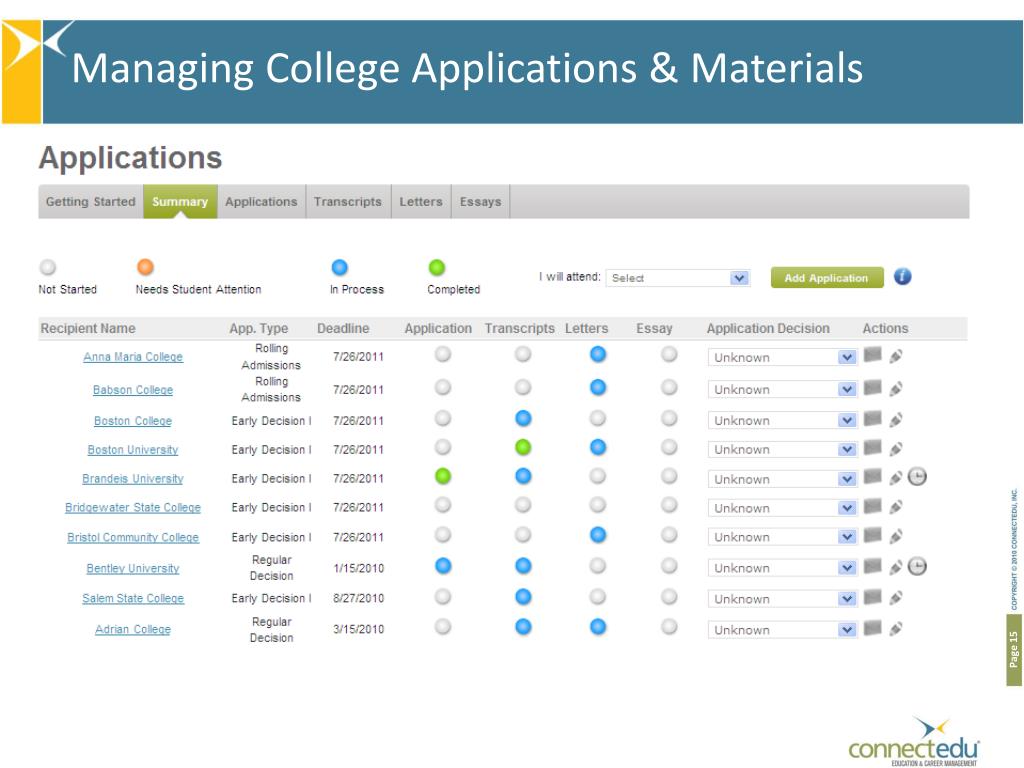Click Boston College's blue Transcripts status dot
1024x768 pixels.
pyautogui.click(x=523, y=418)
